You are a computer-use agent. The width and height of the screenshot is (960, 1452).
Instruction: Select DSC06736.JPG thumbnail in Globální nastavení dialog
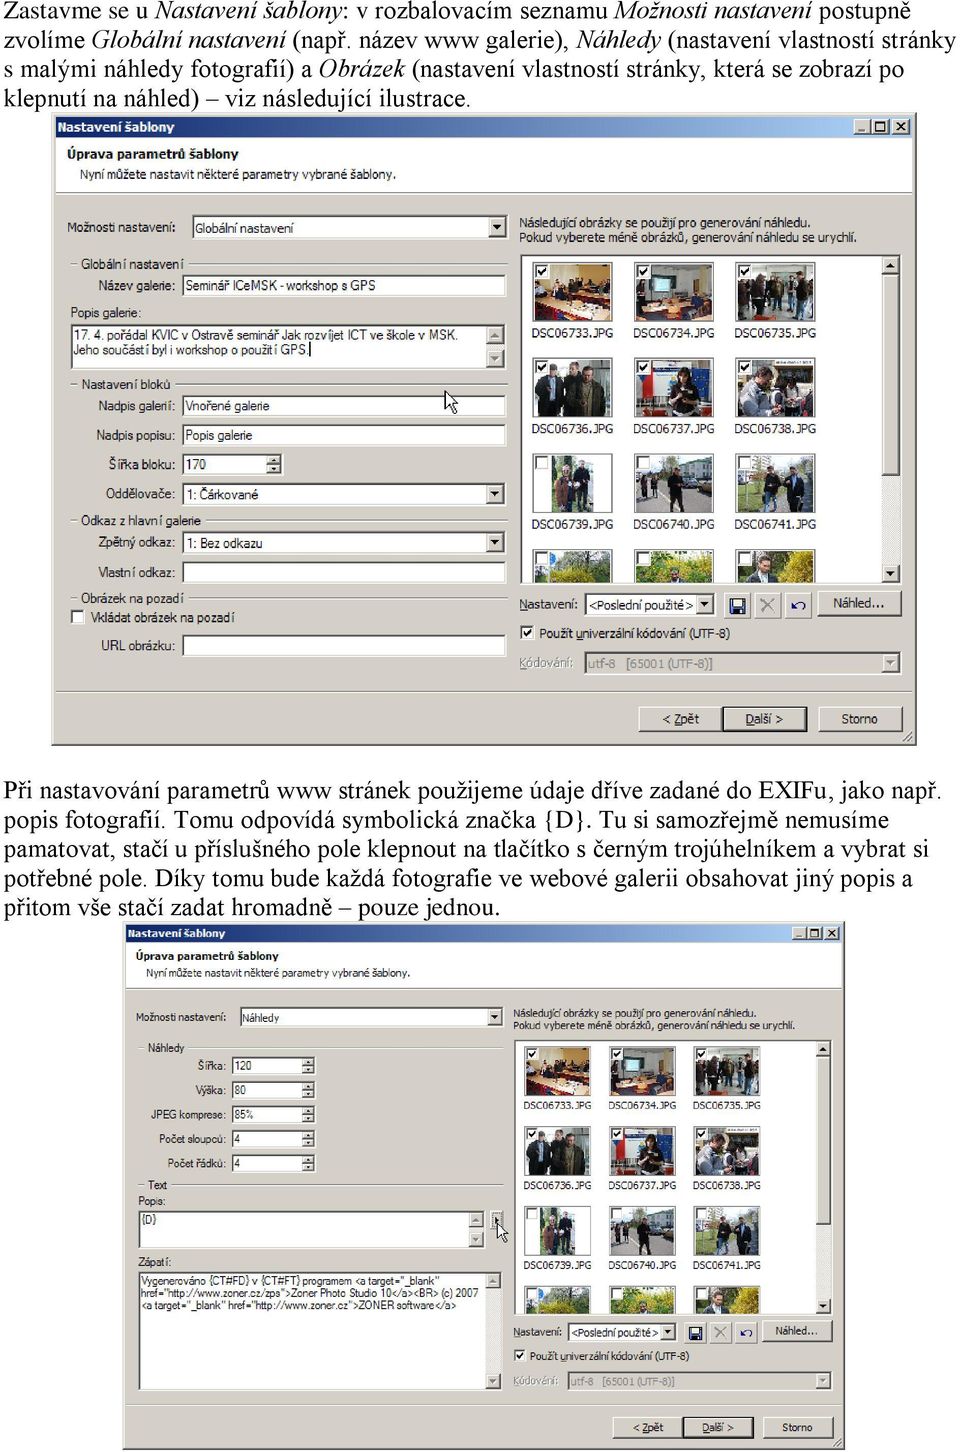pyautogui.click(x=572, y=387)
